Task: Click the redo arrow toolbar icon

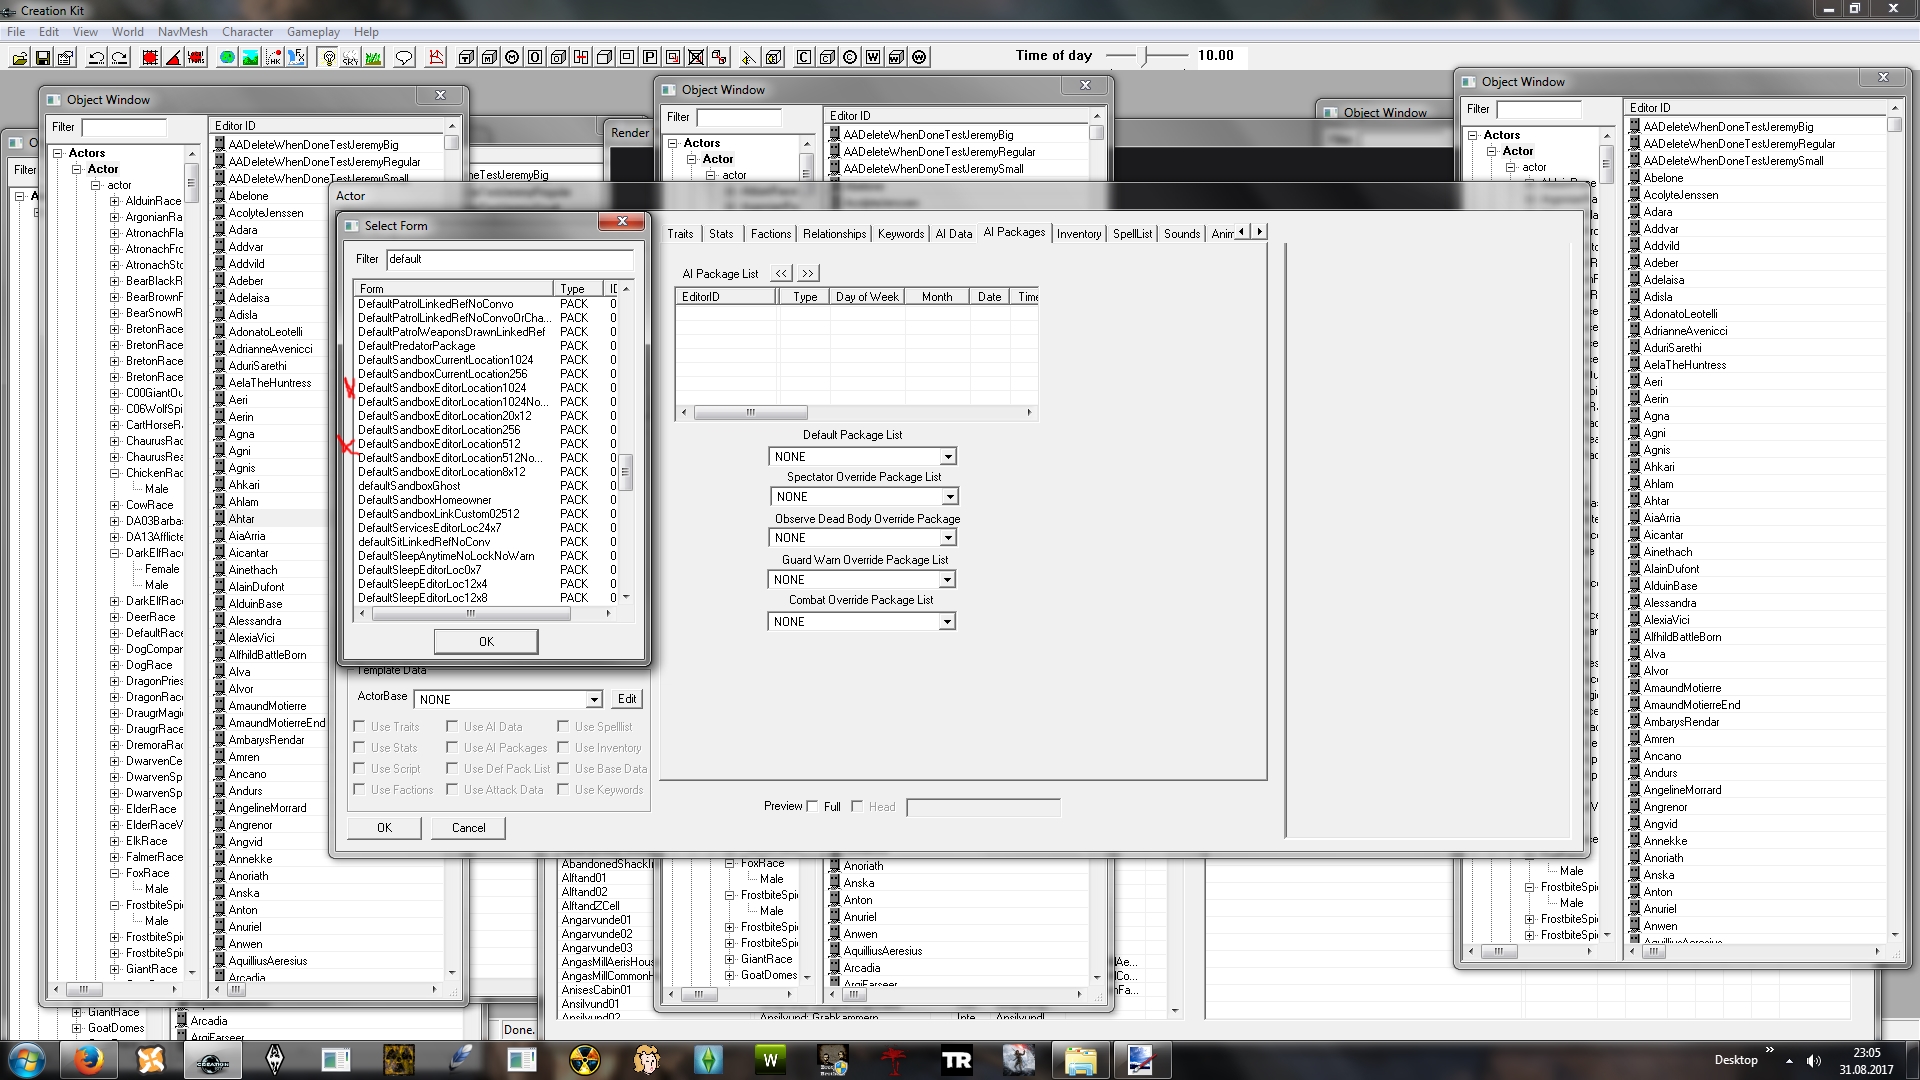Action: (119, 58)
